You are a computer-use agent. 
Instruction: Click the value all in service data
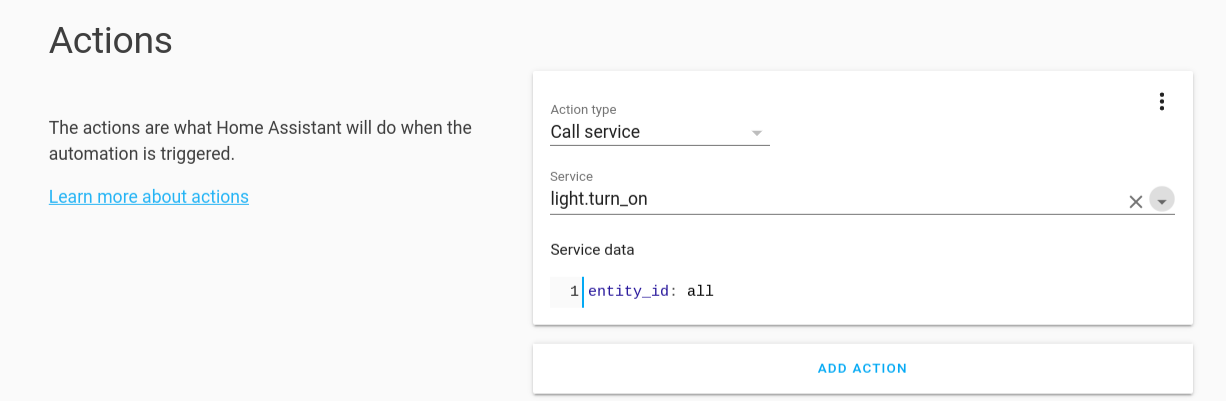[700, 291]
